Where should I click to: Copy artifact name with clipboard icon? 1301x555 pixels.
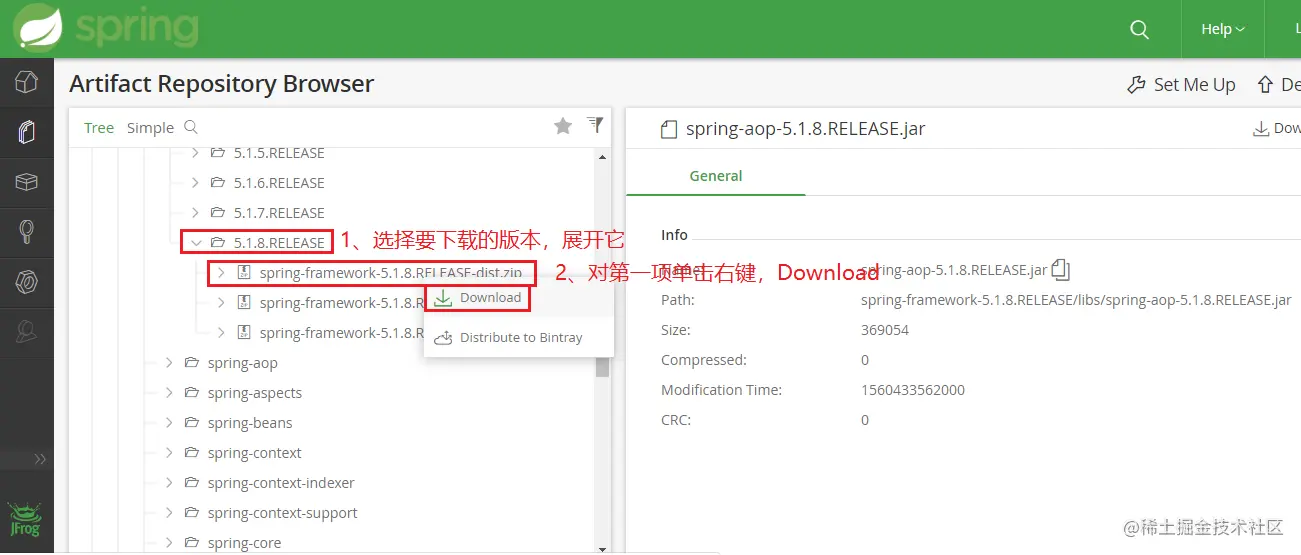point(1061,270)
